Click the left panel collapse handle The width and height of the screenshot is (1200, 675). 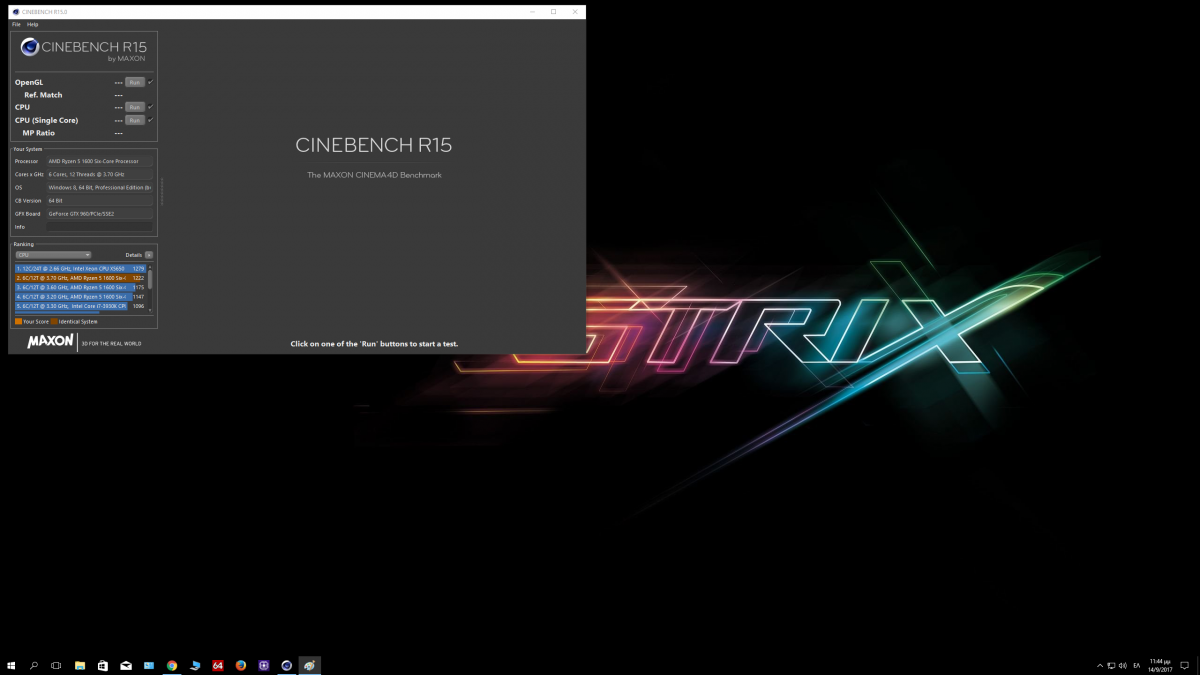[x=161, y=191]
